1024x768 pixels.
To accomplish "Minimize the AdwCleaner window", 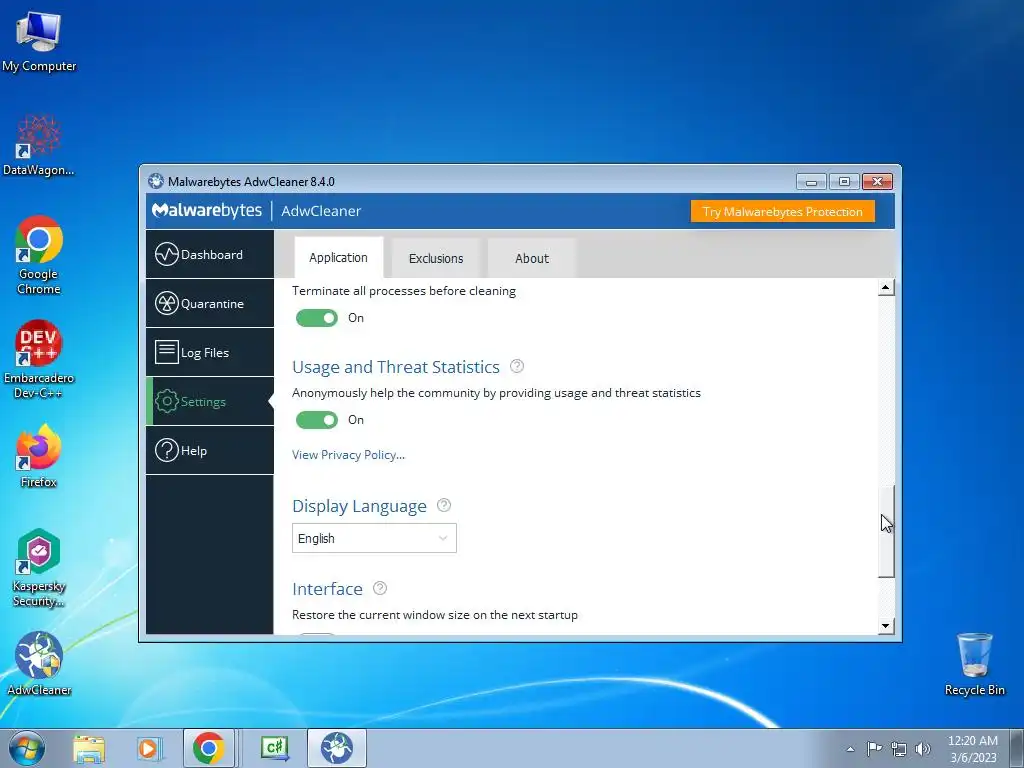I will pos(811,182).
